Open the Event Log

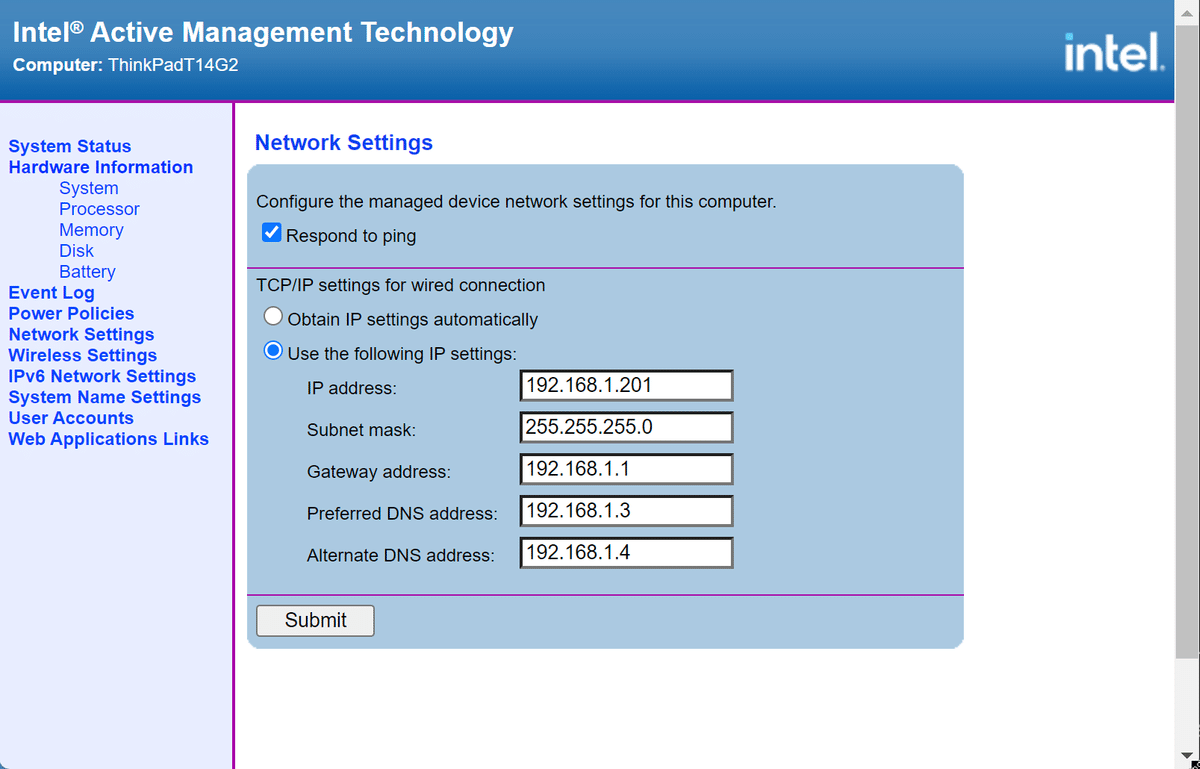coord(51,293)
